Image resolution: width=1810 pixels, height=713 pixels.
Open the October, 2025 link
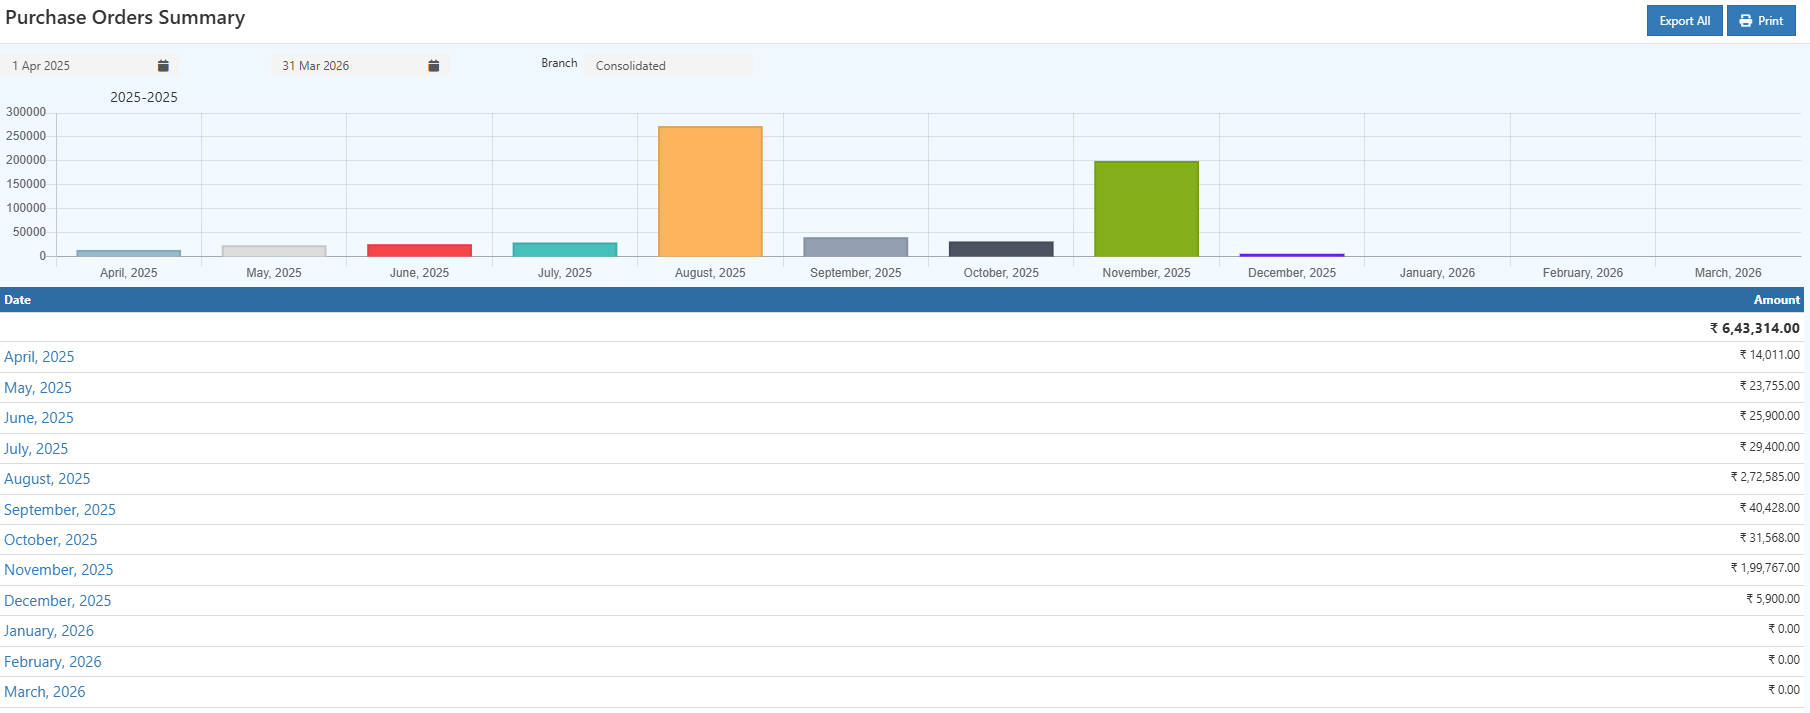(x=51, y=540)
